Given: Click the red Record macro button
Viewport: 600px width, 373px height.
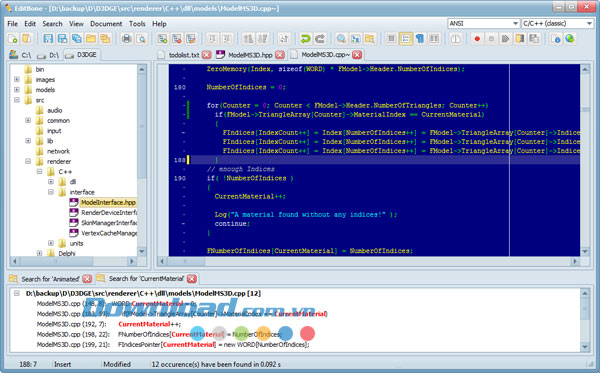Looking at the screenshot, I should coord(477,39).
